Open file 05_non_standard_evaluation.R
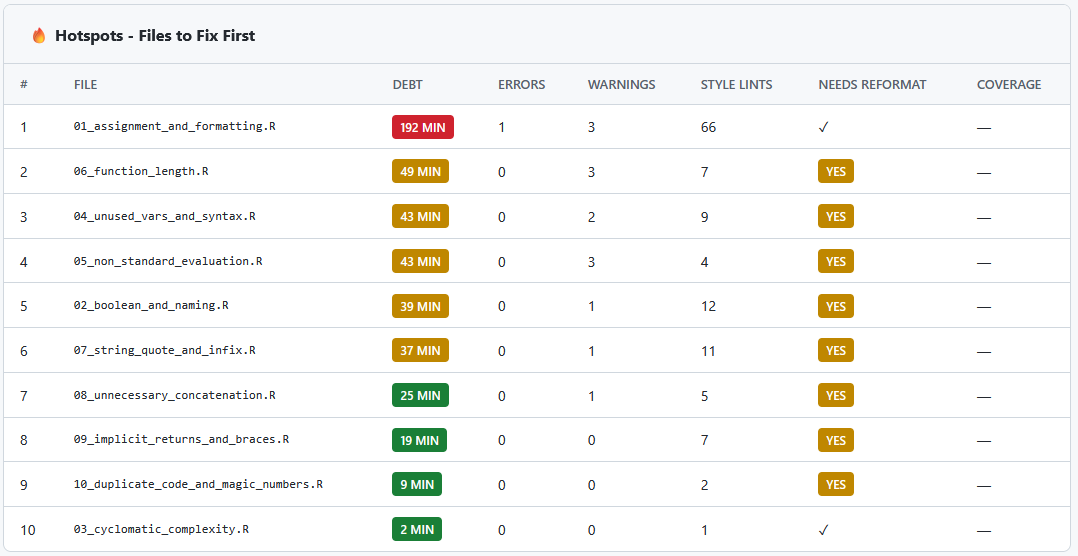1078x556 pixels. coord(168,261)
